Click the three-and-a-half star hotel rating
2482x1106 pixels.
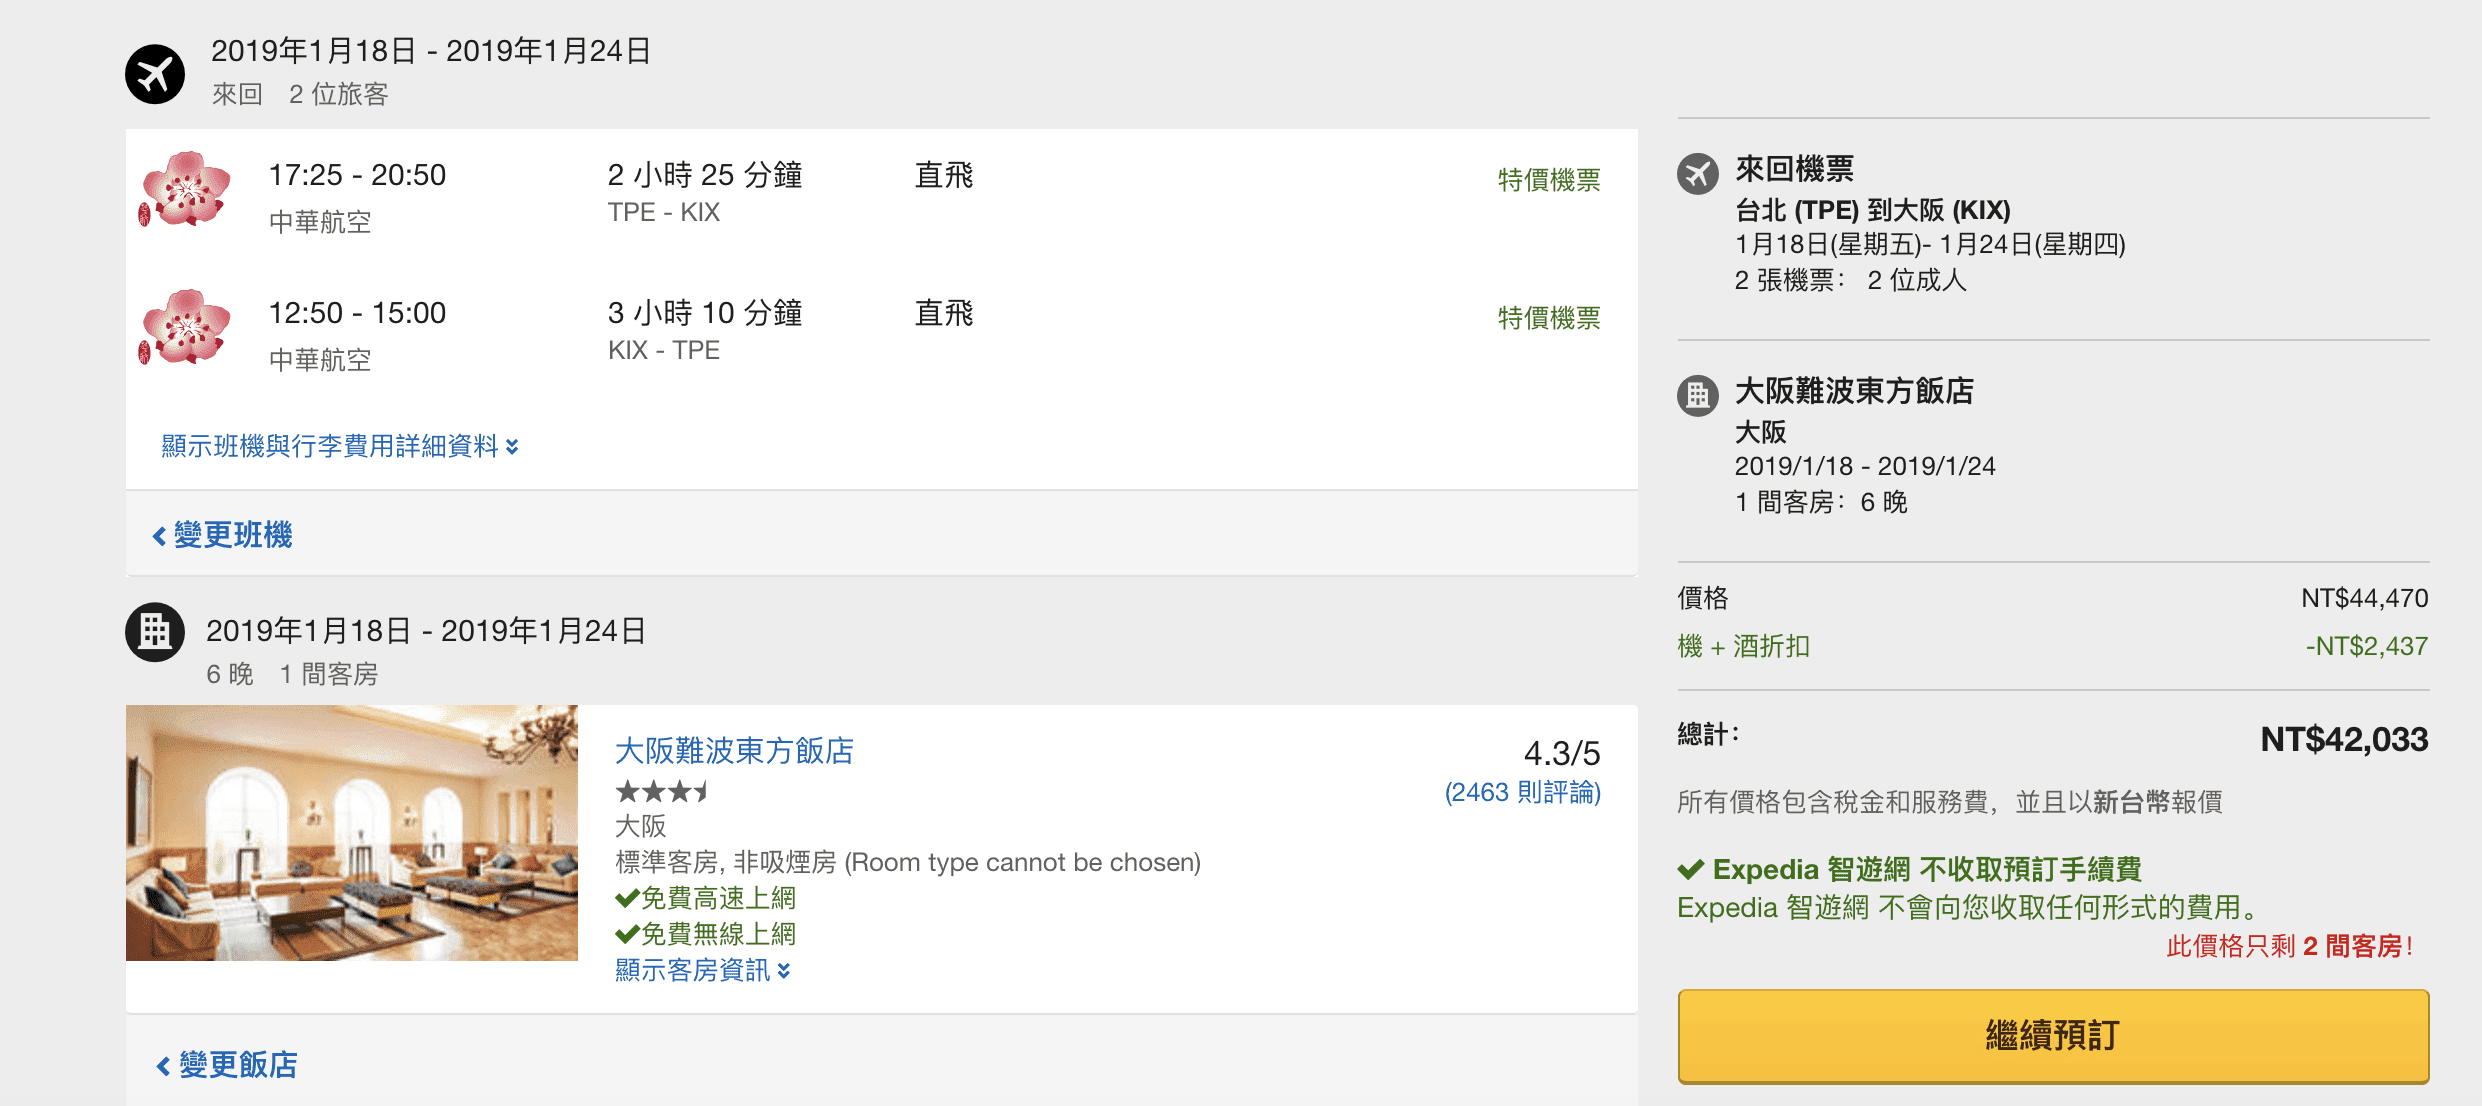point(663,792)
